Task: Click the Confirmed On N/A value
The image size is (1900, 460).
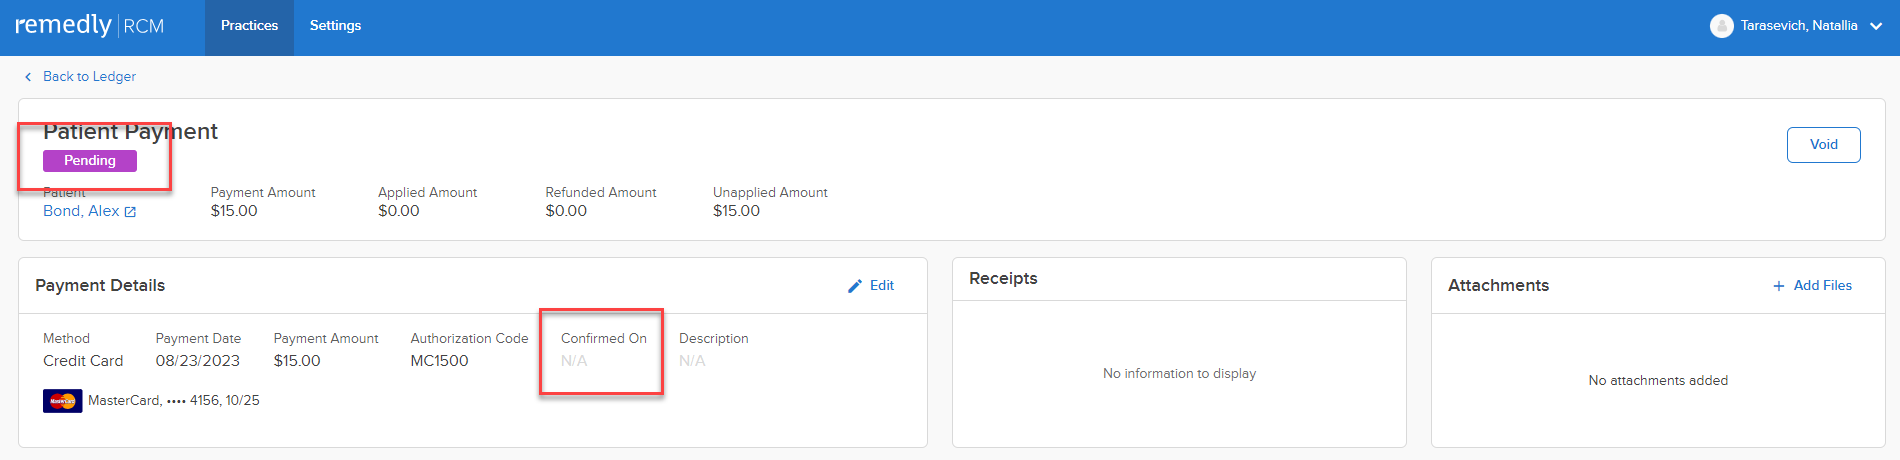Action: 574,361
